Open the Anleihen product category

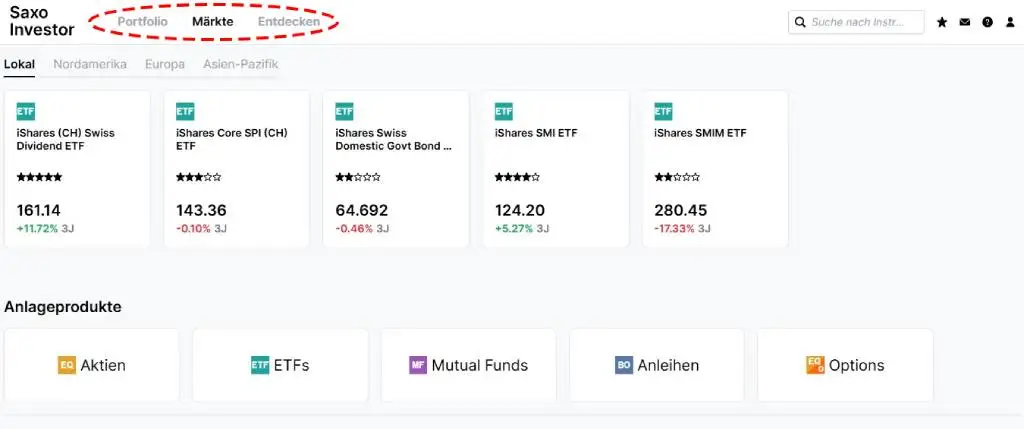point(657,365)
